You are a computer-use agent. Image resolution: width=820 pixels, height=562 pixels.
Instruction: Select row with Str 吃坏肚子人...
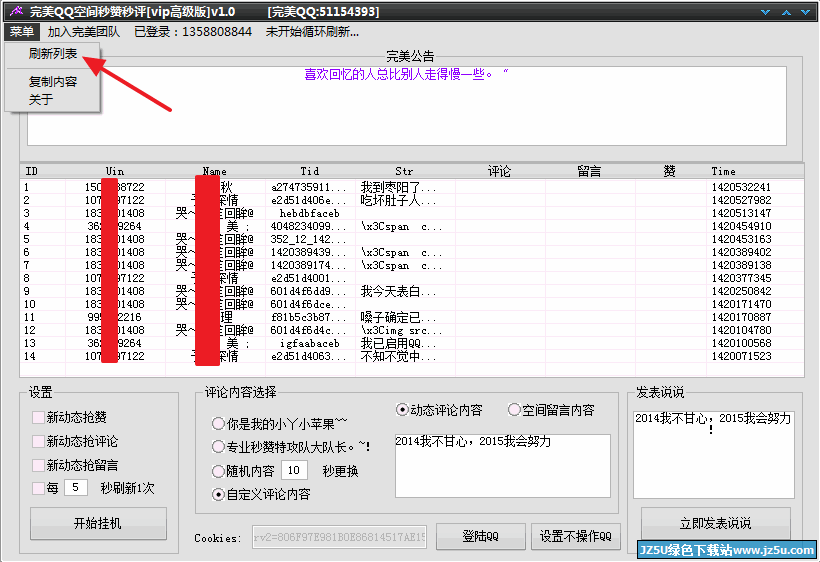click(412, 200)
